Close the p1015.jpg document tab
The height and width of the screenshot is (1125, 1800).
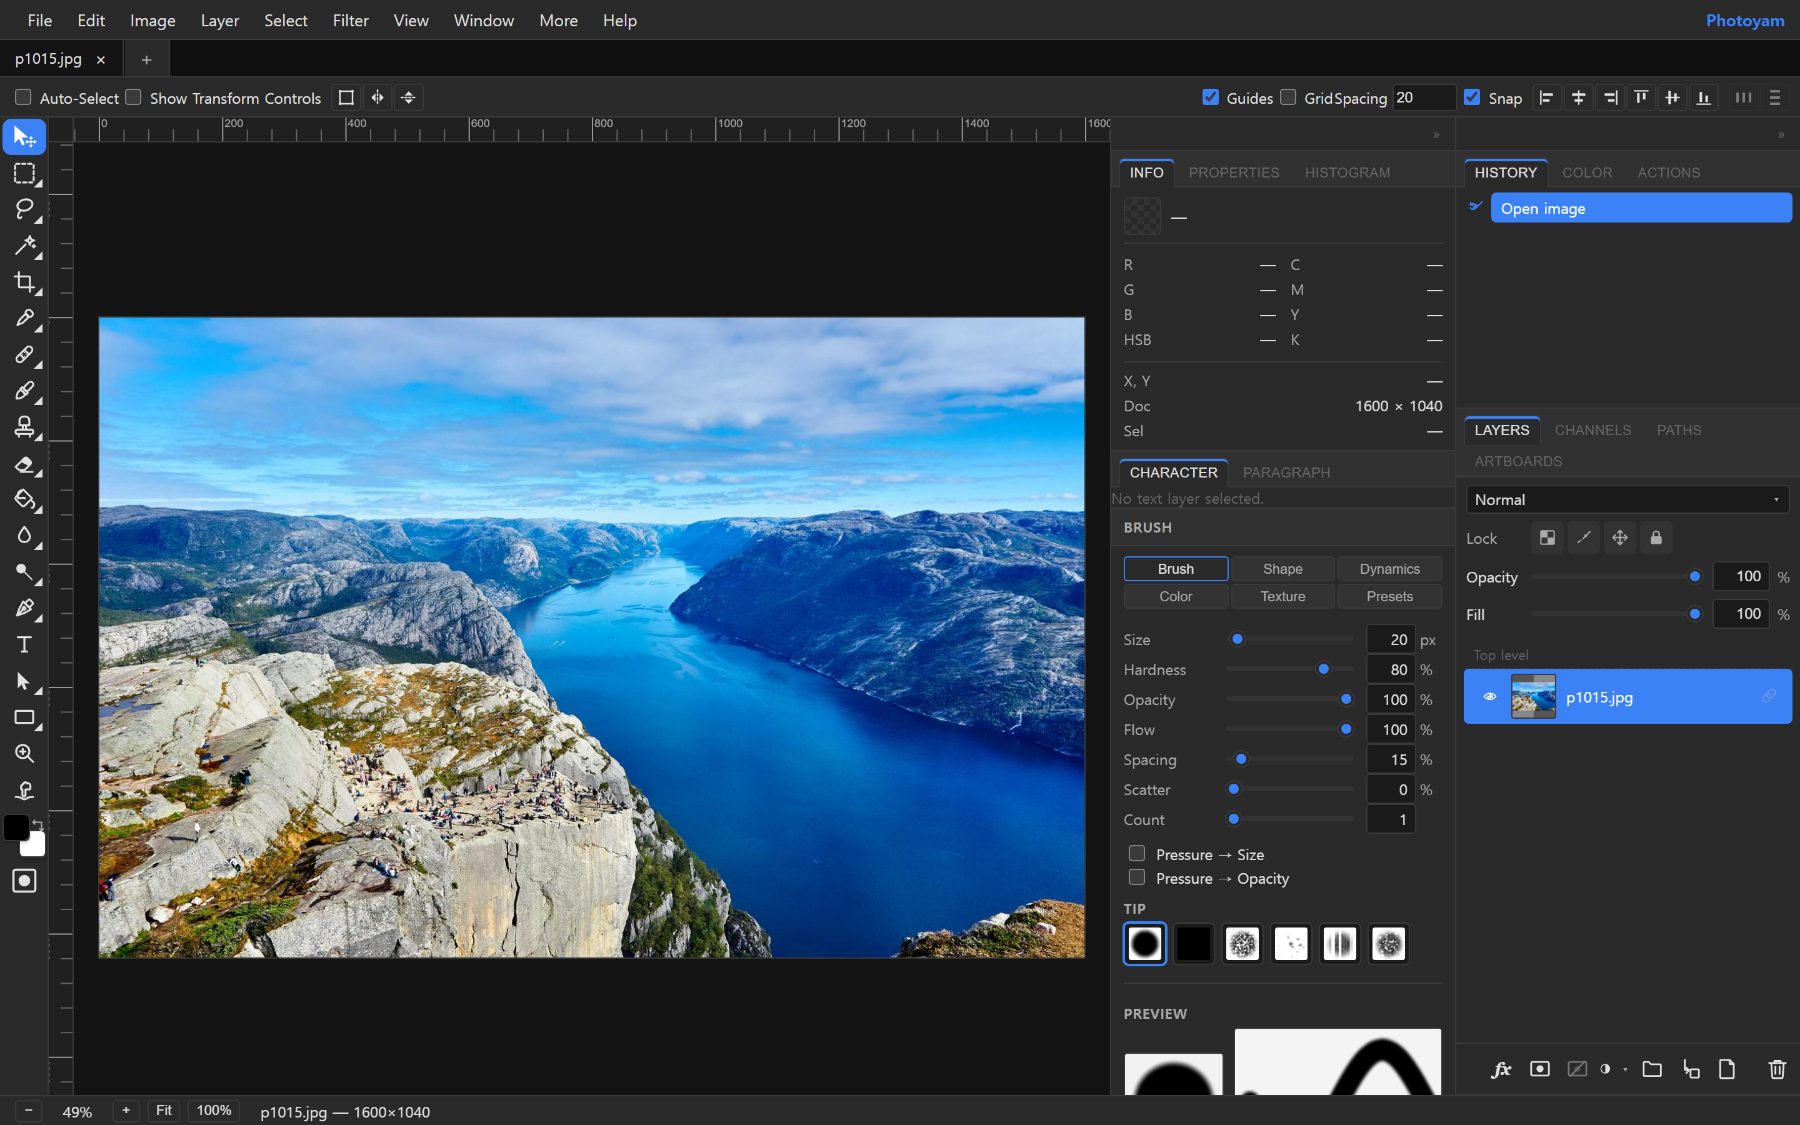pos(101,59)
